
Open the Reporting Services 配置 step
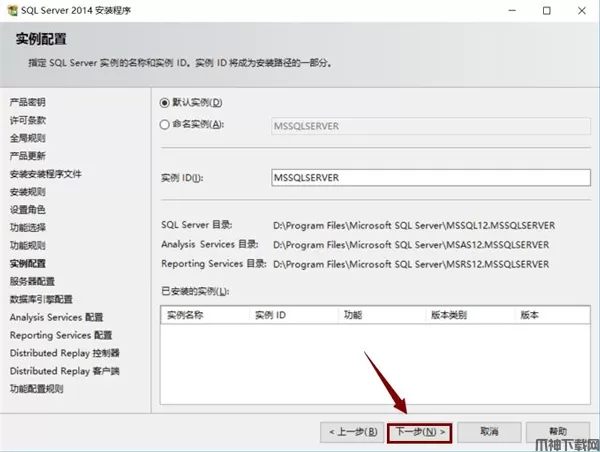(x=61, y=335)
